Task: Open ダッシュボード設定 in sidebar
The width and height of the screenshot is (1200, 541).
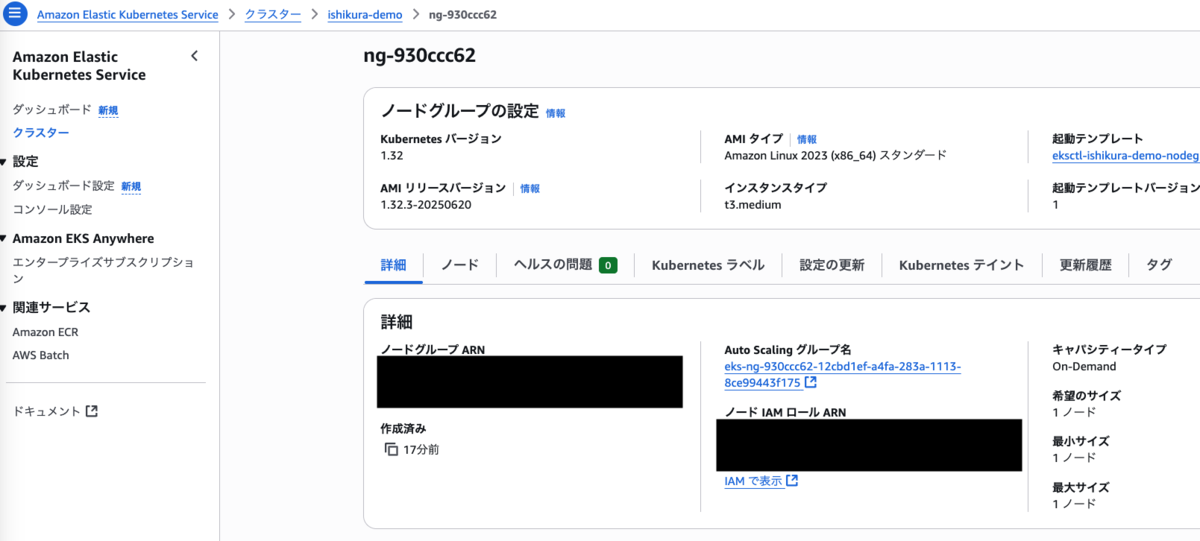Action: 63,186
